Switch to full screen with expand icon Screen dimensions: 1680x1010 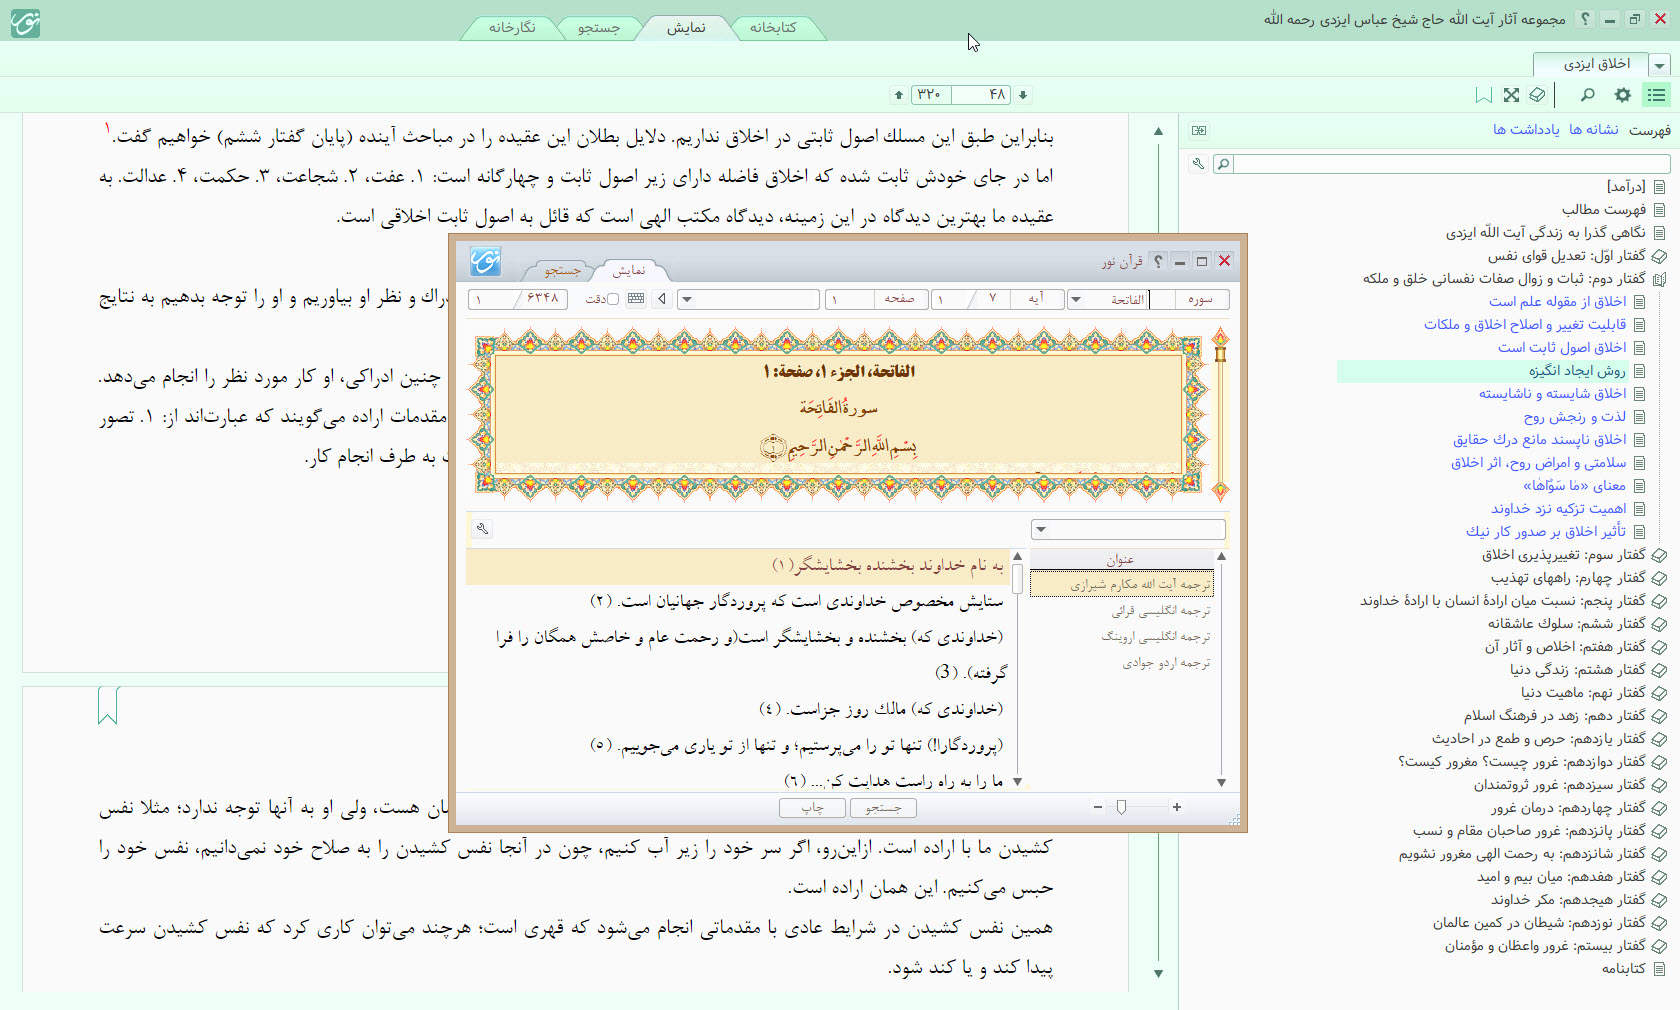click(x=1511, y=95)
